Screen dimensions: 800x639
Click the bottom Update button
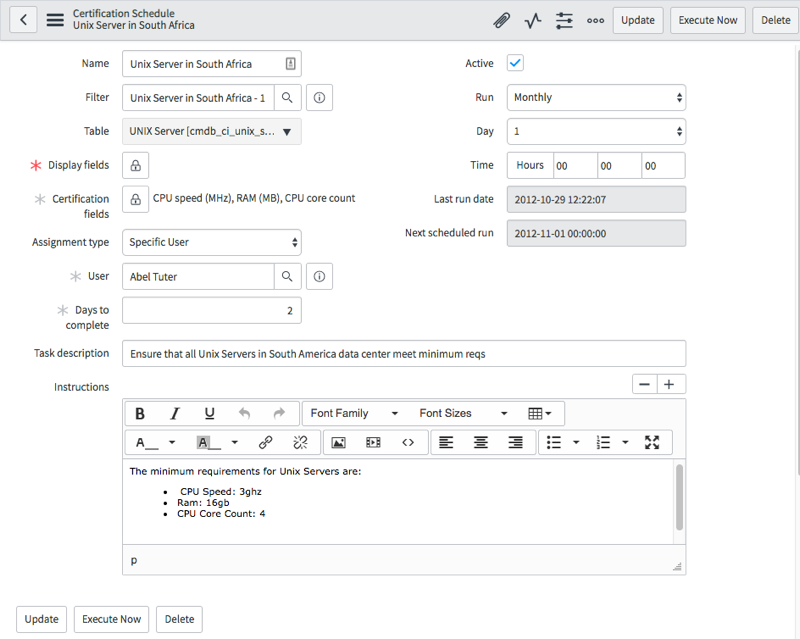tap(41, 619)
